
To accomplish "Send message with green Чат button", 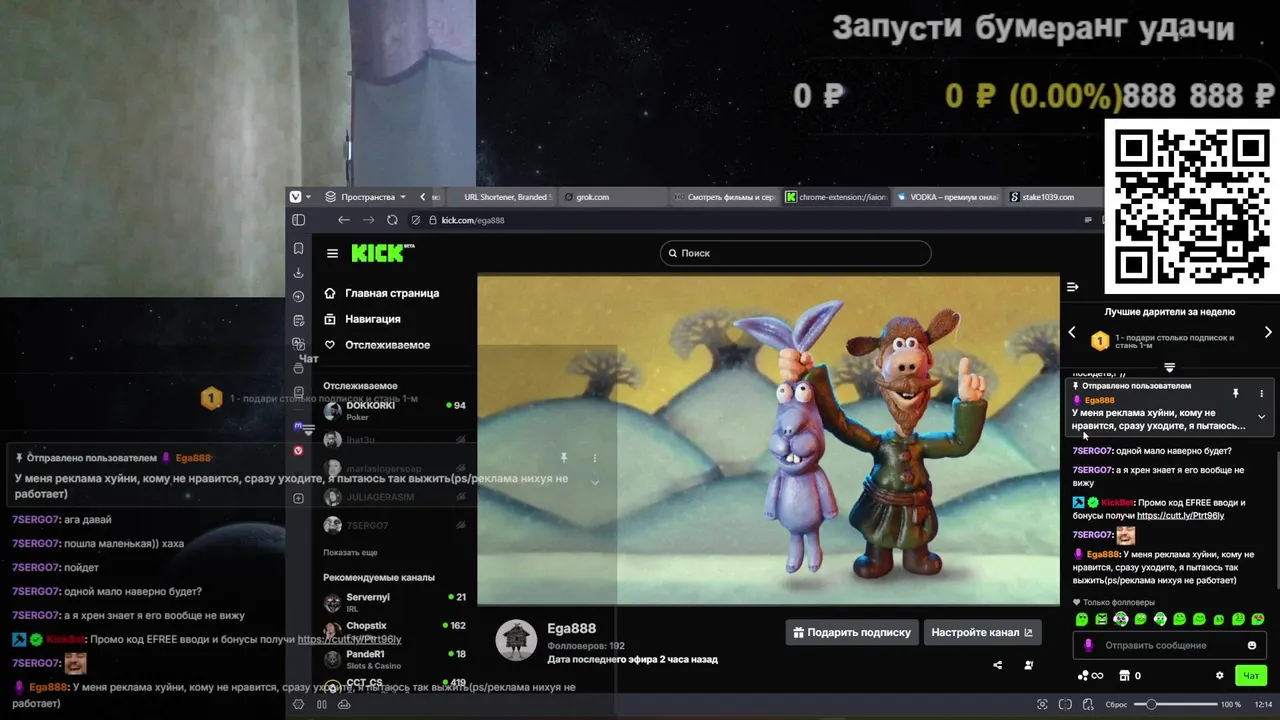I will (x=1251, y=676).
